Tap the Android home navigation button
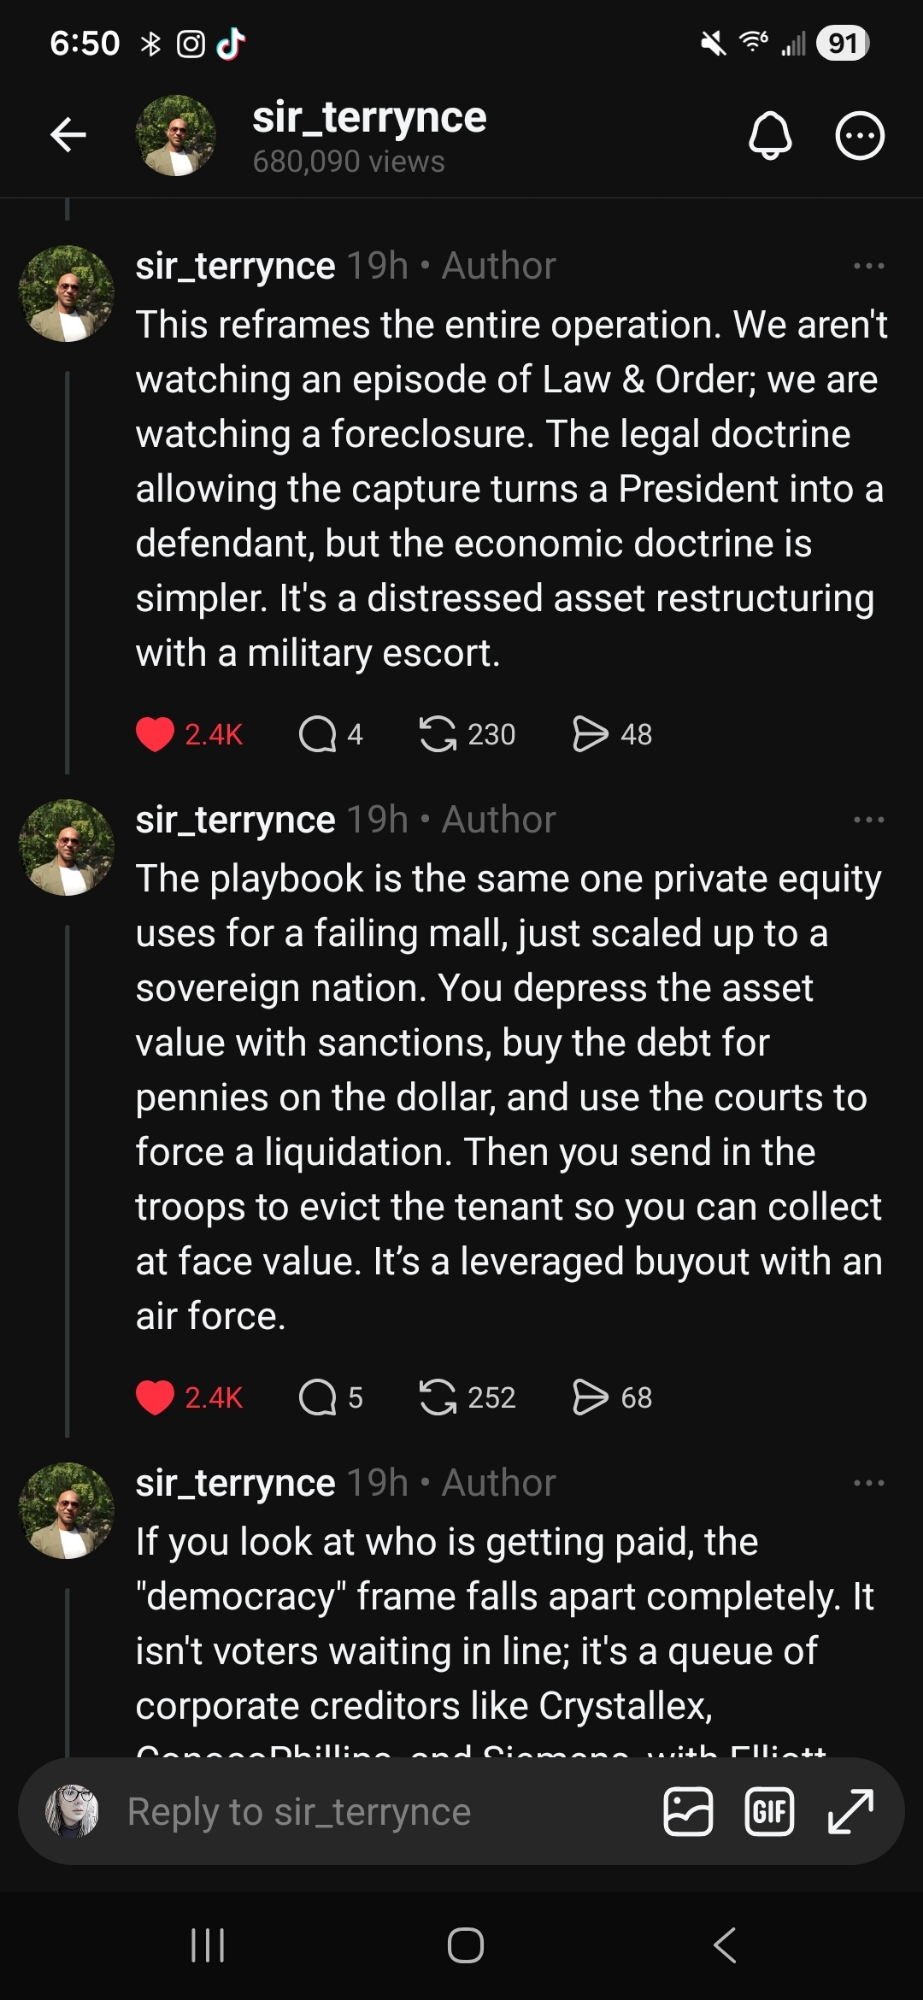Image resolution: width=923 pixels, height=2000 pixels. 465,1945
